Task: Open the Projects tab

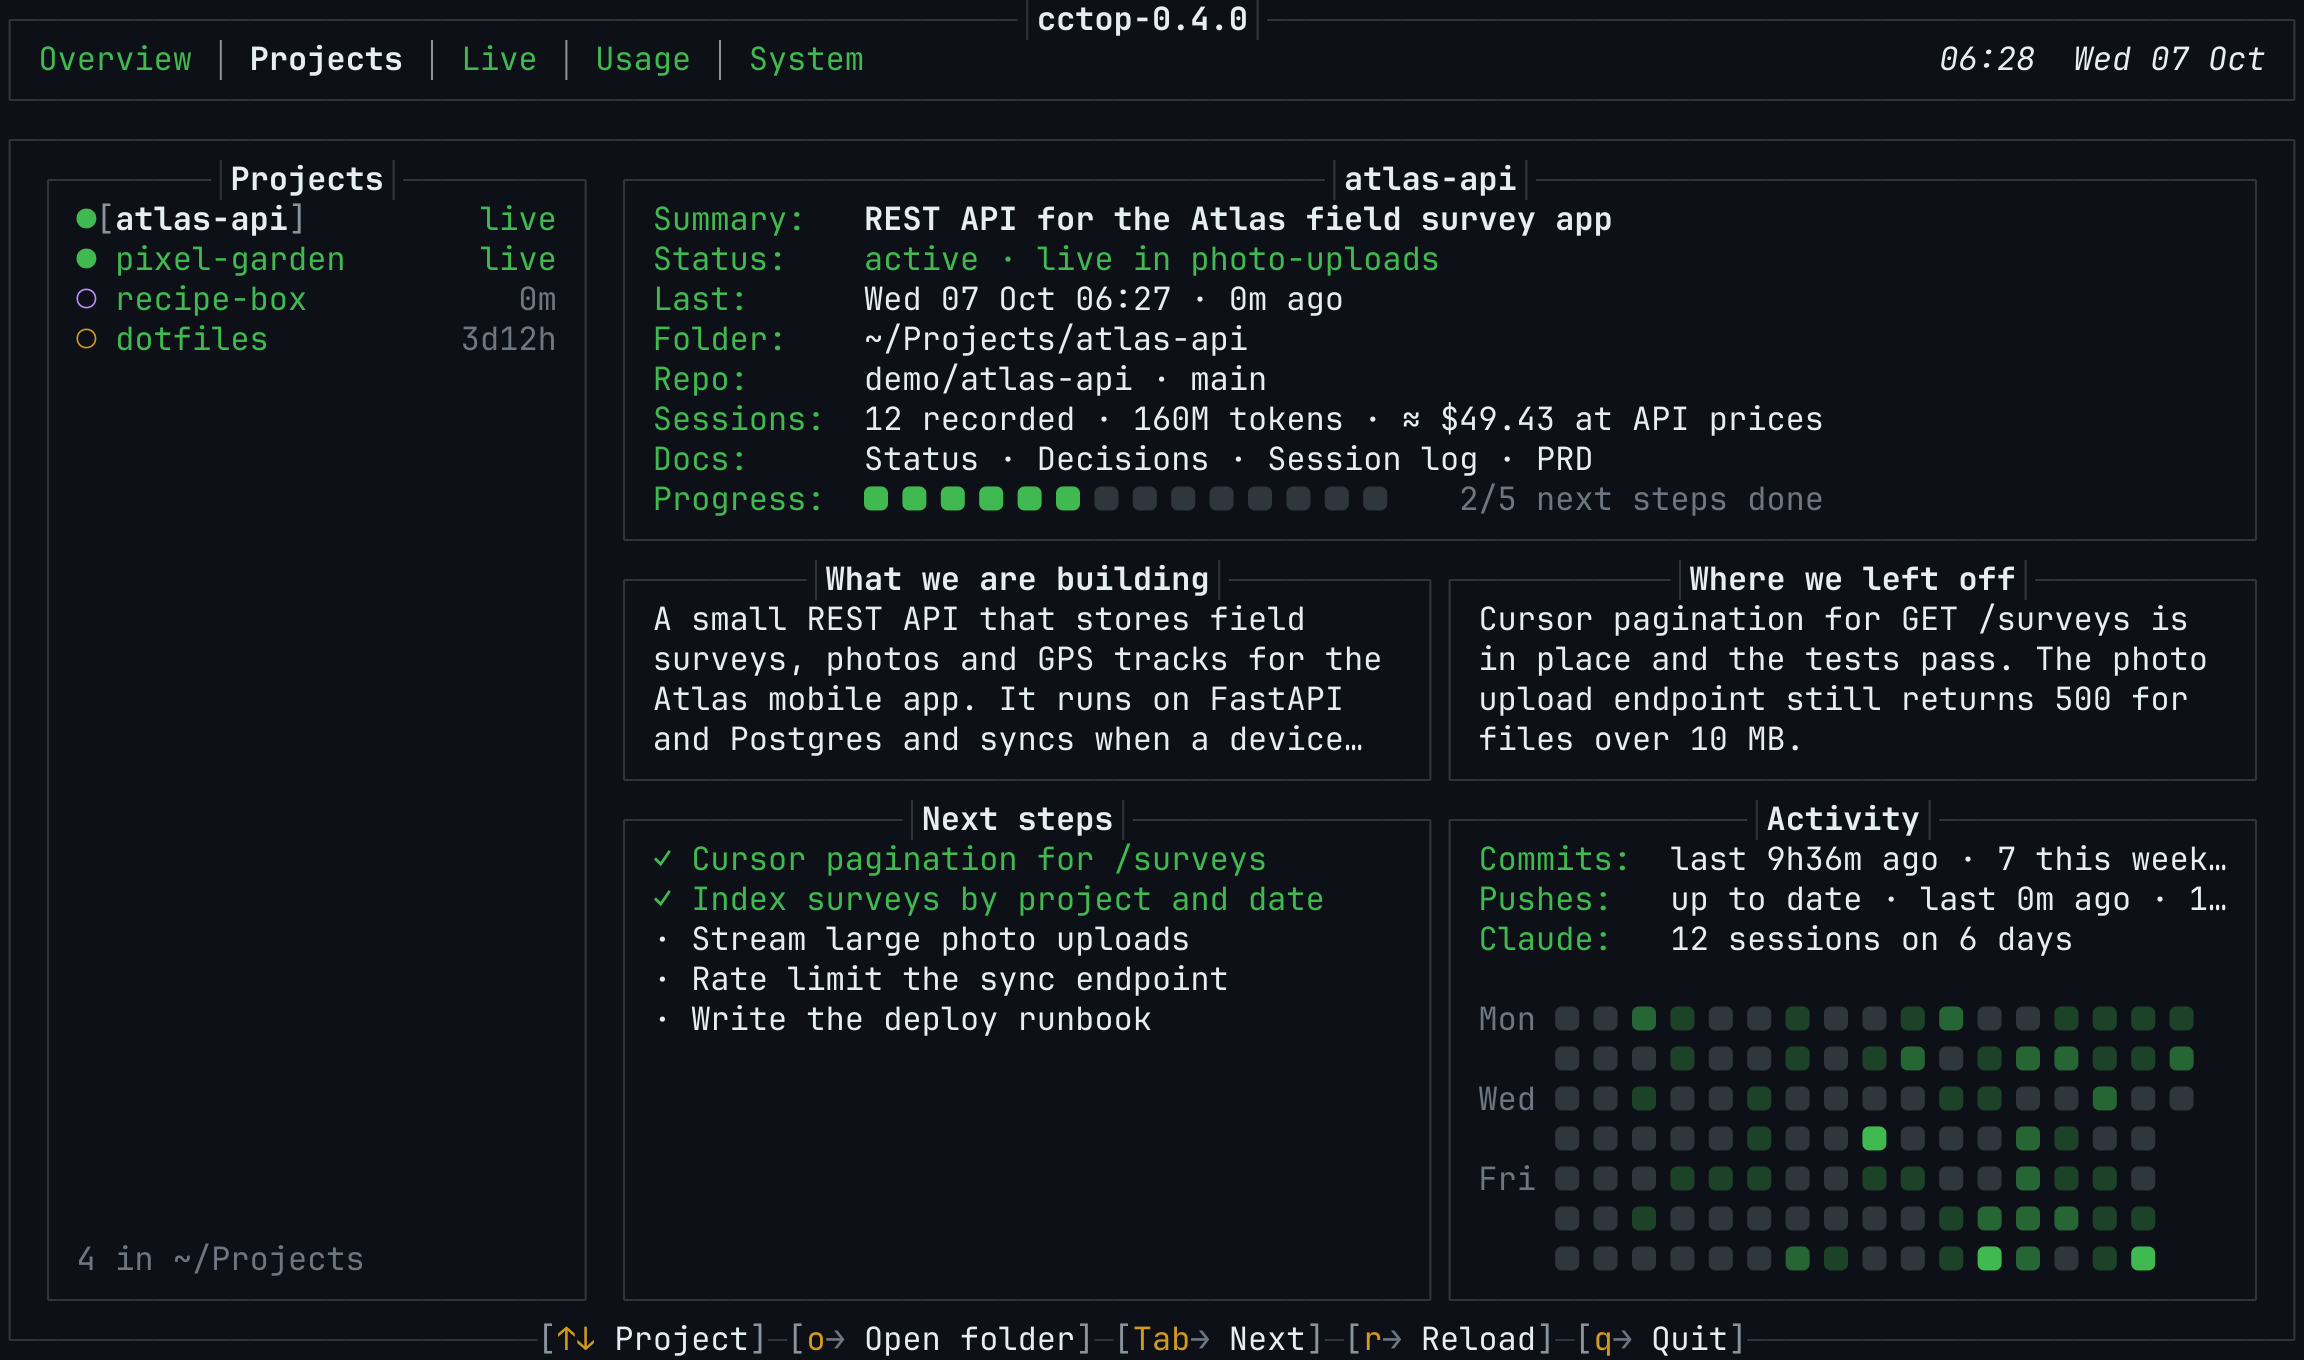Action: pyautogui.click(x=326, y=59)
